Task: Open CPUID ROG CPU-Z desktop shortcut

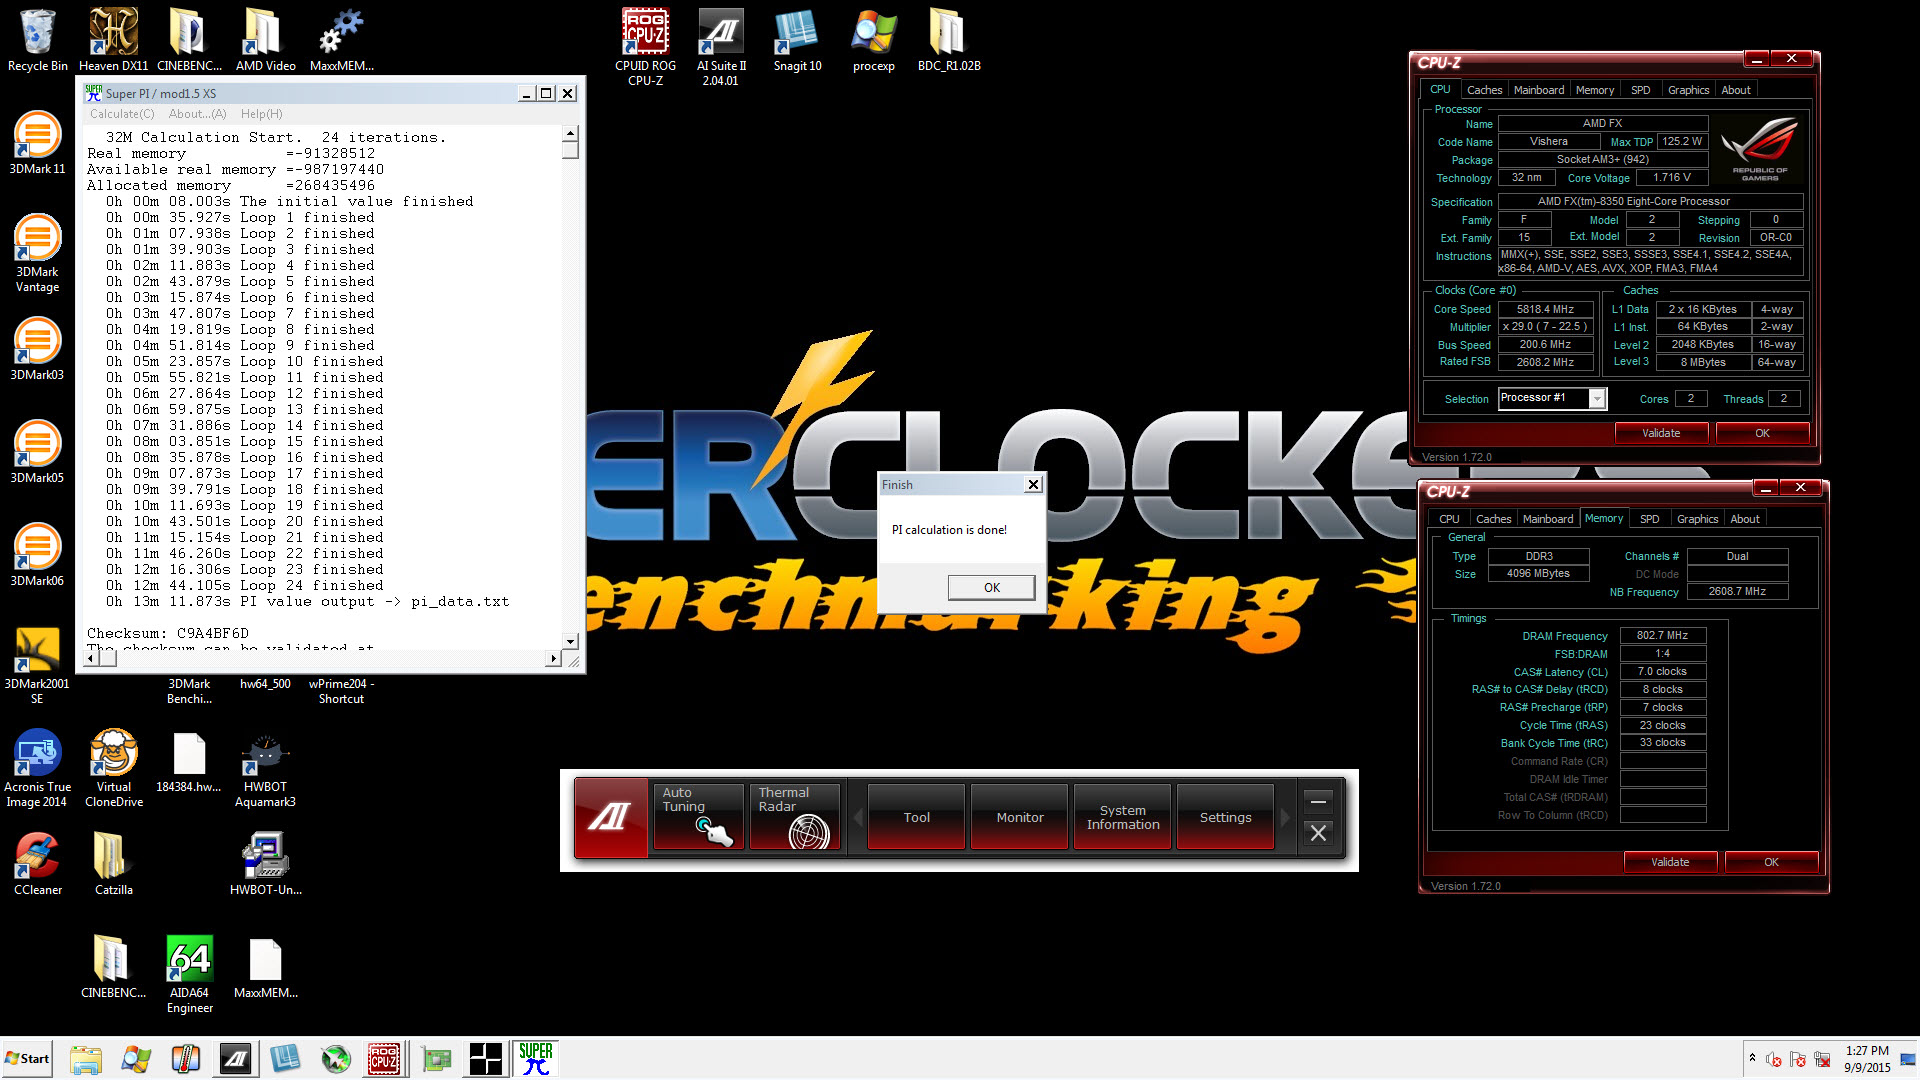Action: tap(645, 47)
